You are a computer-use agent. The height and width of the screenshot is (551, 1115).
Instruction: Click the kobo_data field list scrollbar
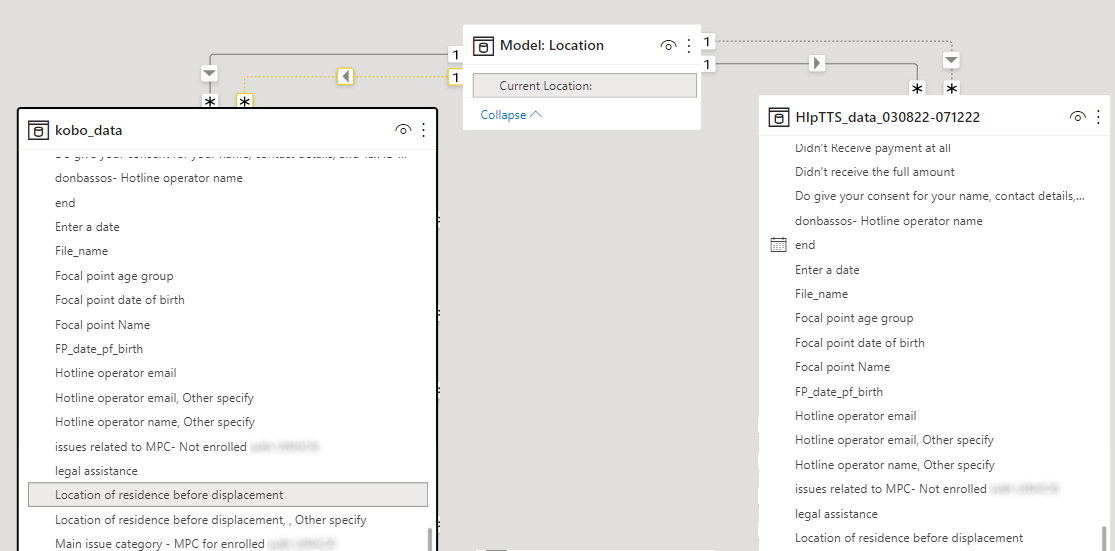(429, 540)
